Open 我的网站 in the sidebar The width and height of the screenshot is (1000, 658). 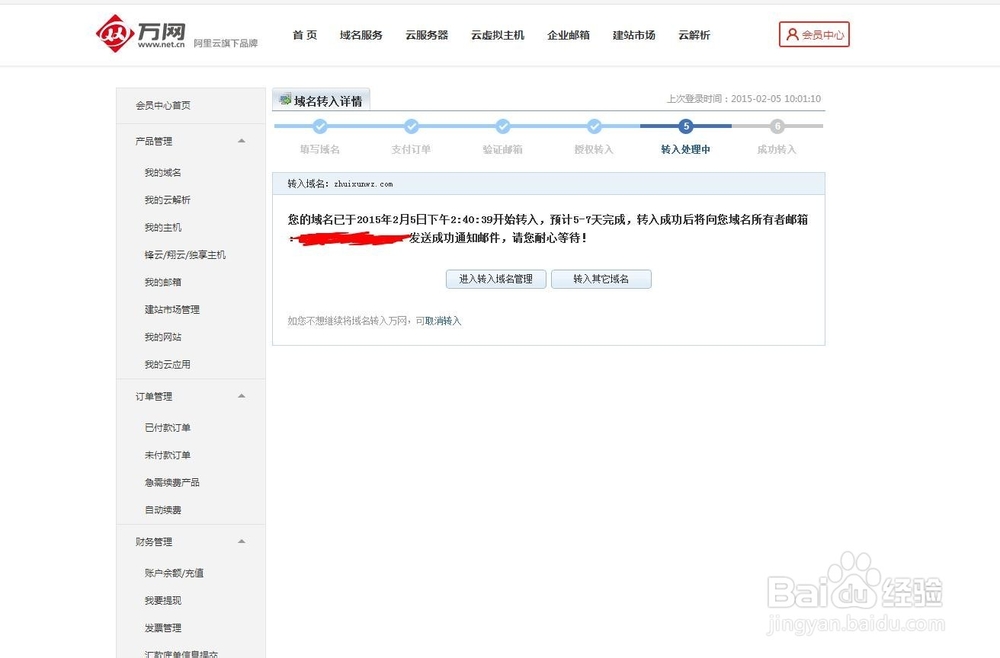tap(163, 337)
